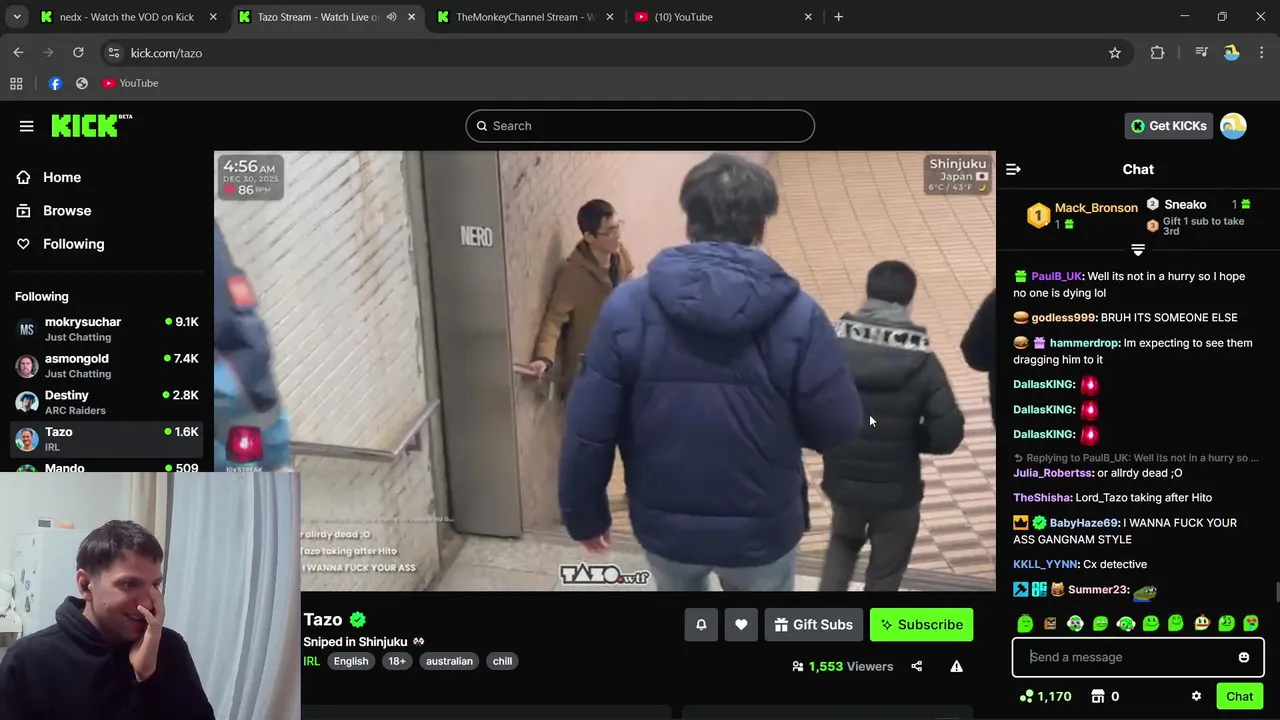1280x720 pixels.
Task: Select Tazo channel in Following list
Action: click(107, 439)
